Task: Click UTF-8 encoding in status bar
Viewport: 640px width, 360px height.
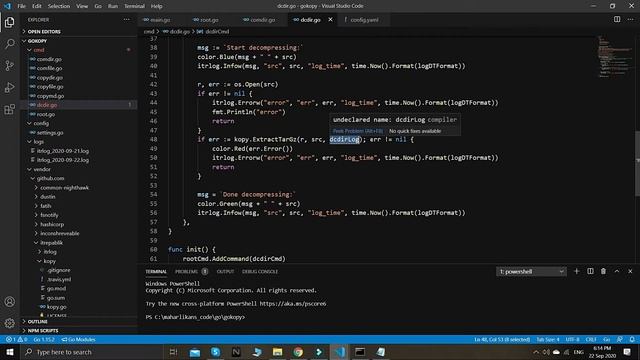Action: click(572, 339)
